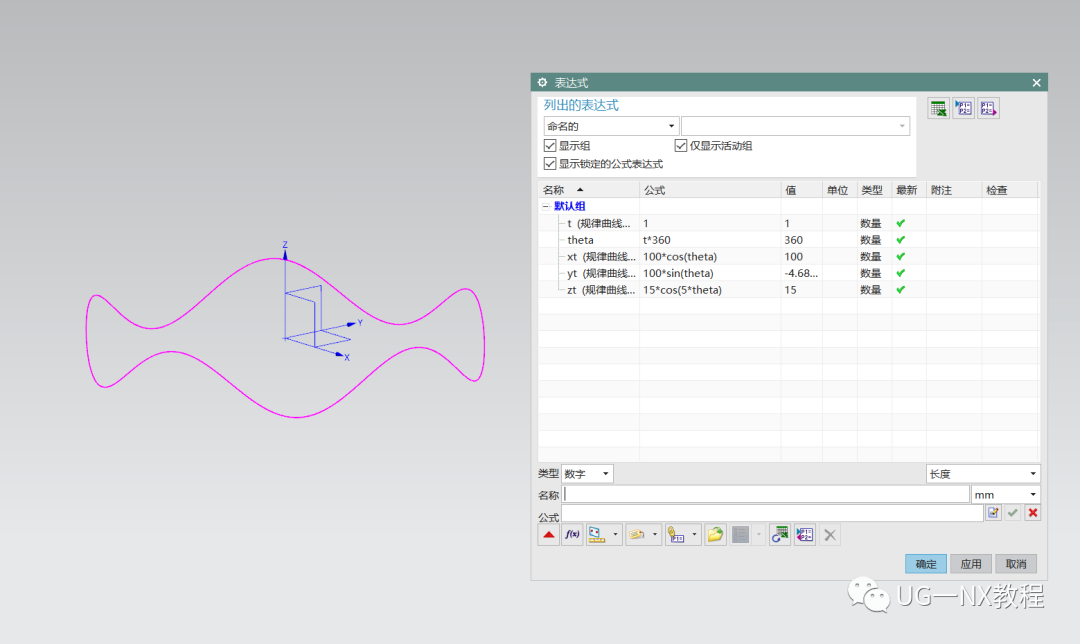Select the xt (规律曲线) expression row
Image resolution: width=1080 pixels, height=644 pixels.
coord(789,256)
